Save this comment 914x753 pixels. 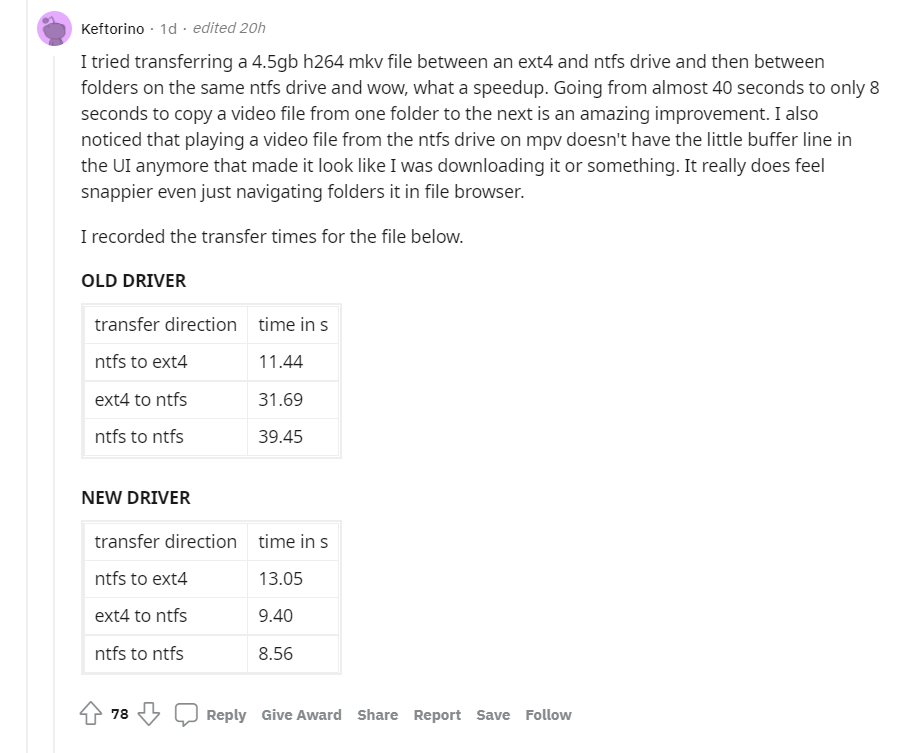pyautogui.click(x=493, y=715)
